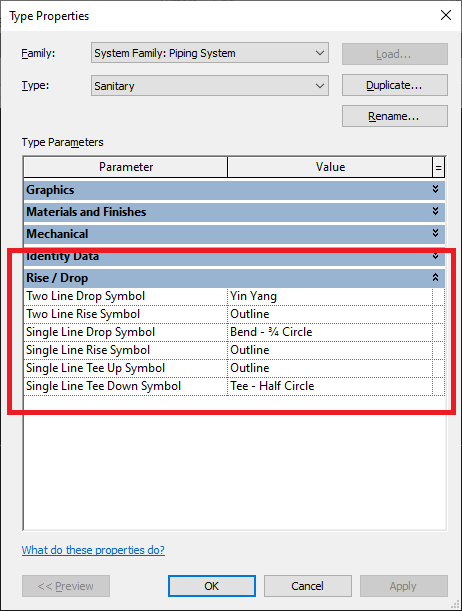This screenshot has height=611, width=462.
Task: Click the Two Line Rise Symbol parameter name
Action: point(125,314)
